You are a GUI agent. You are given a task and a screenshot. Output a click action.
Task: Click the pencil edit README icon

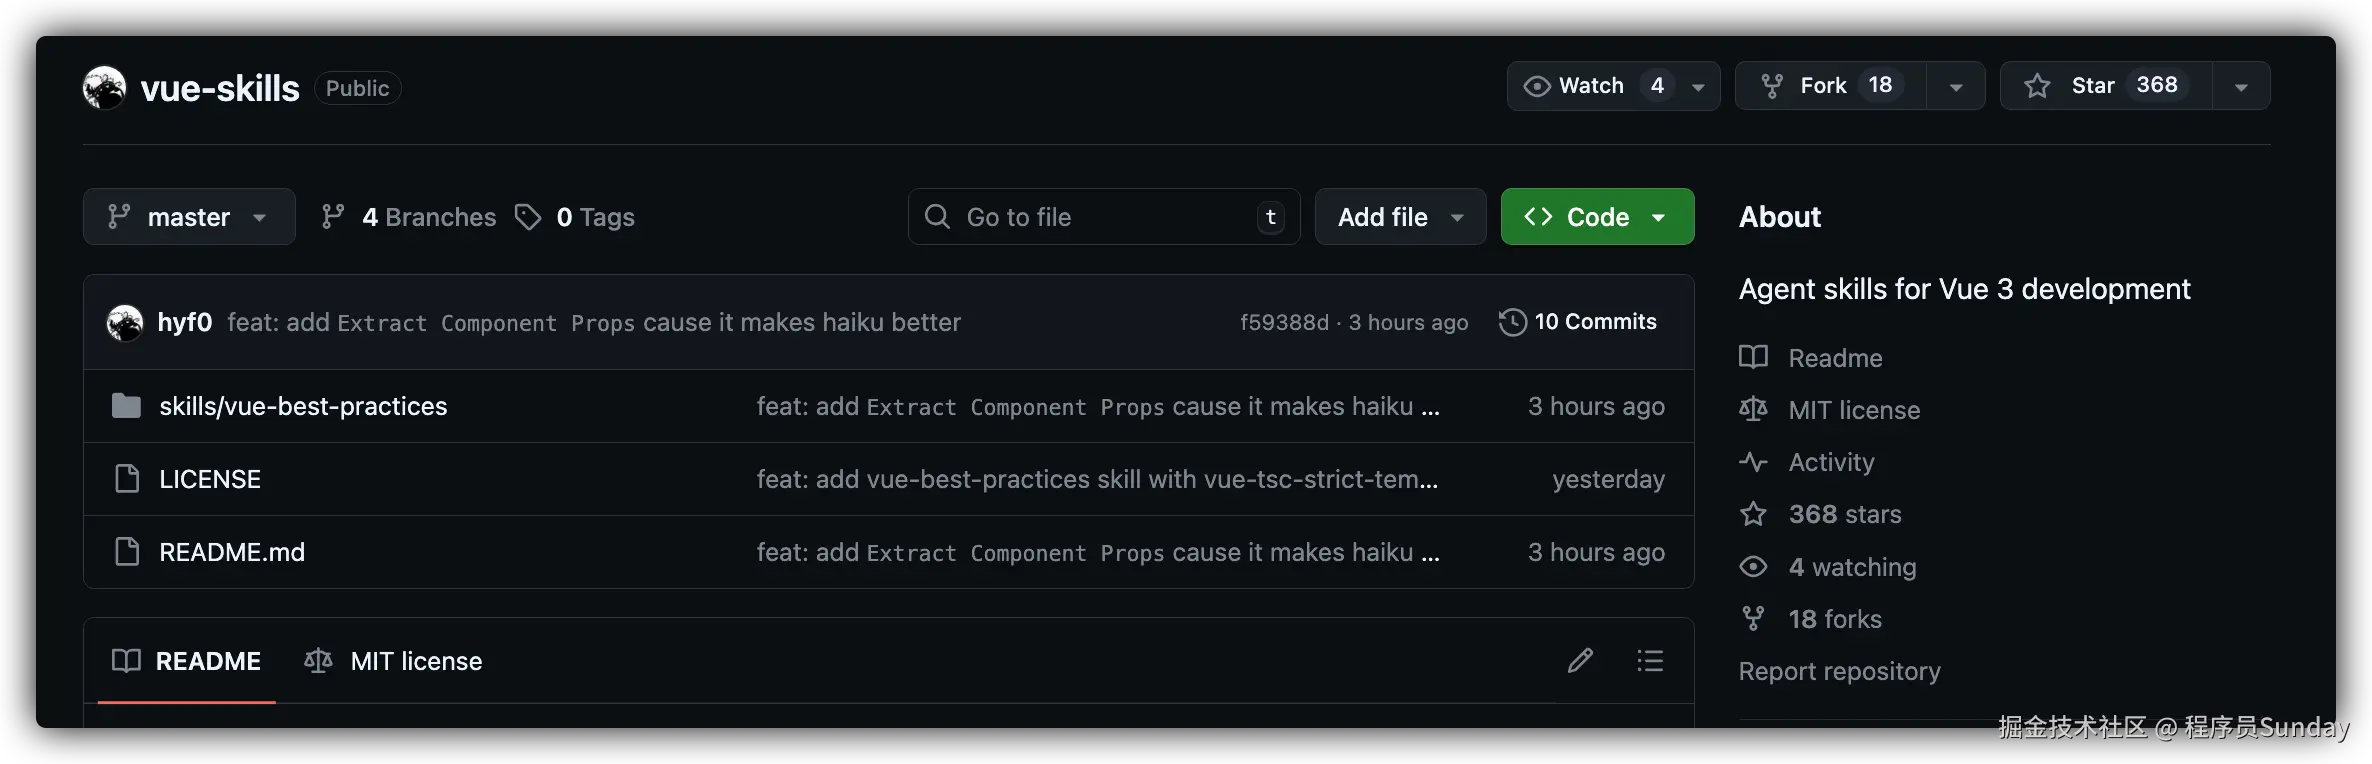1580,661
